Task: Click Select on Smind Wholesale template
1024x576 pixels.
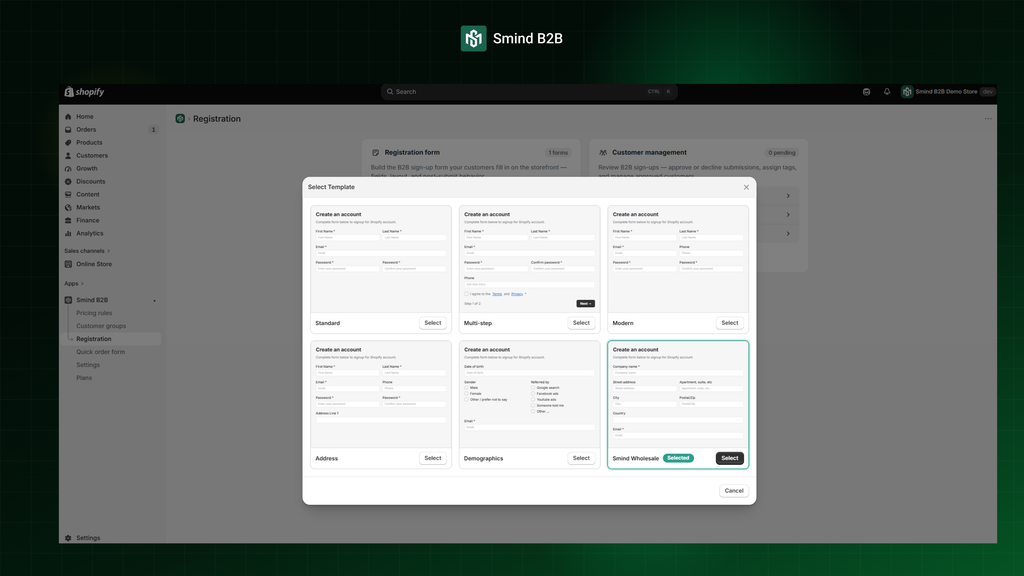Action: [x=729, y=458]
